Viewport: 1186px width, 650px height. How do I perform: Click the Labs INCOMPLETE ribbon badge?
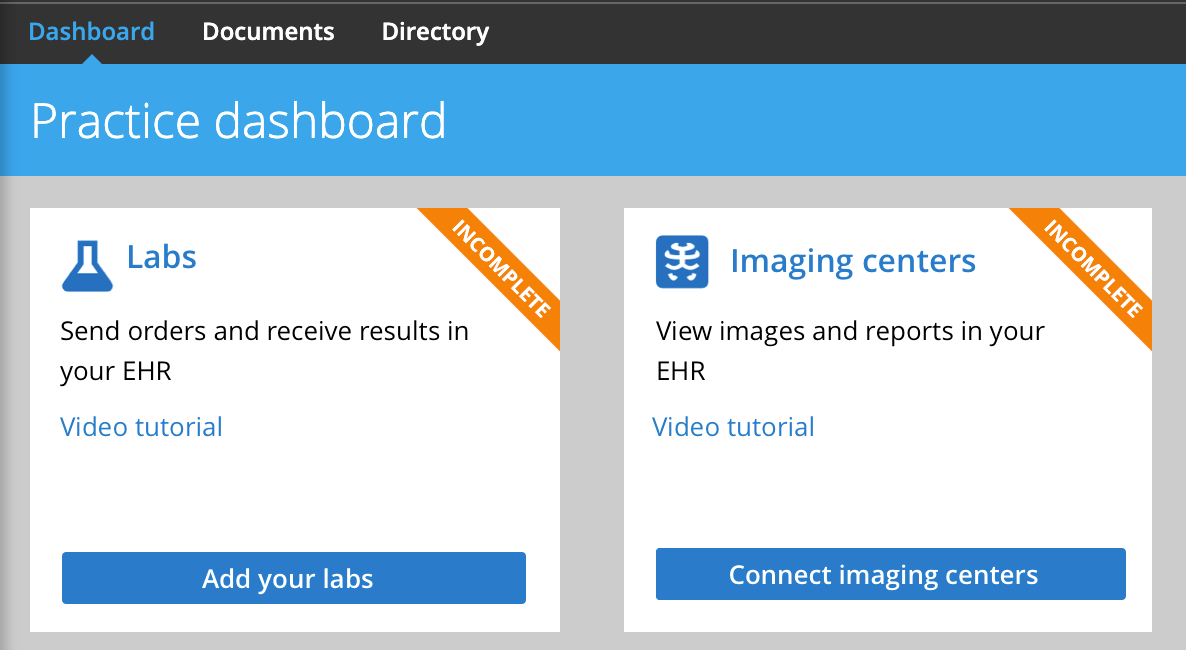point(504,270)
